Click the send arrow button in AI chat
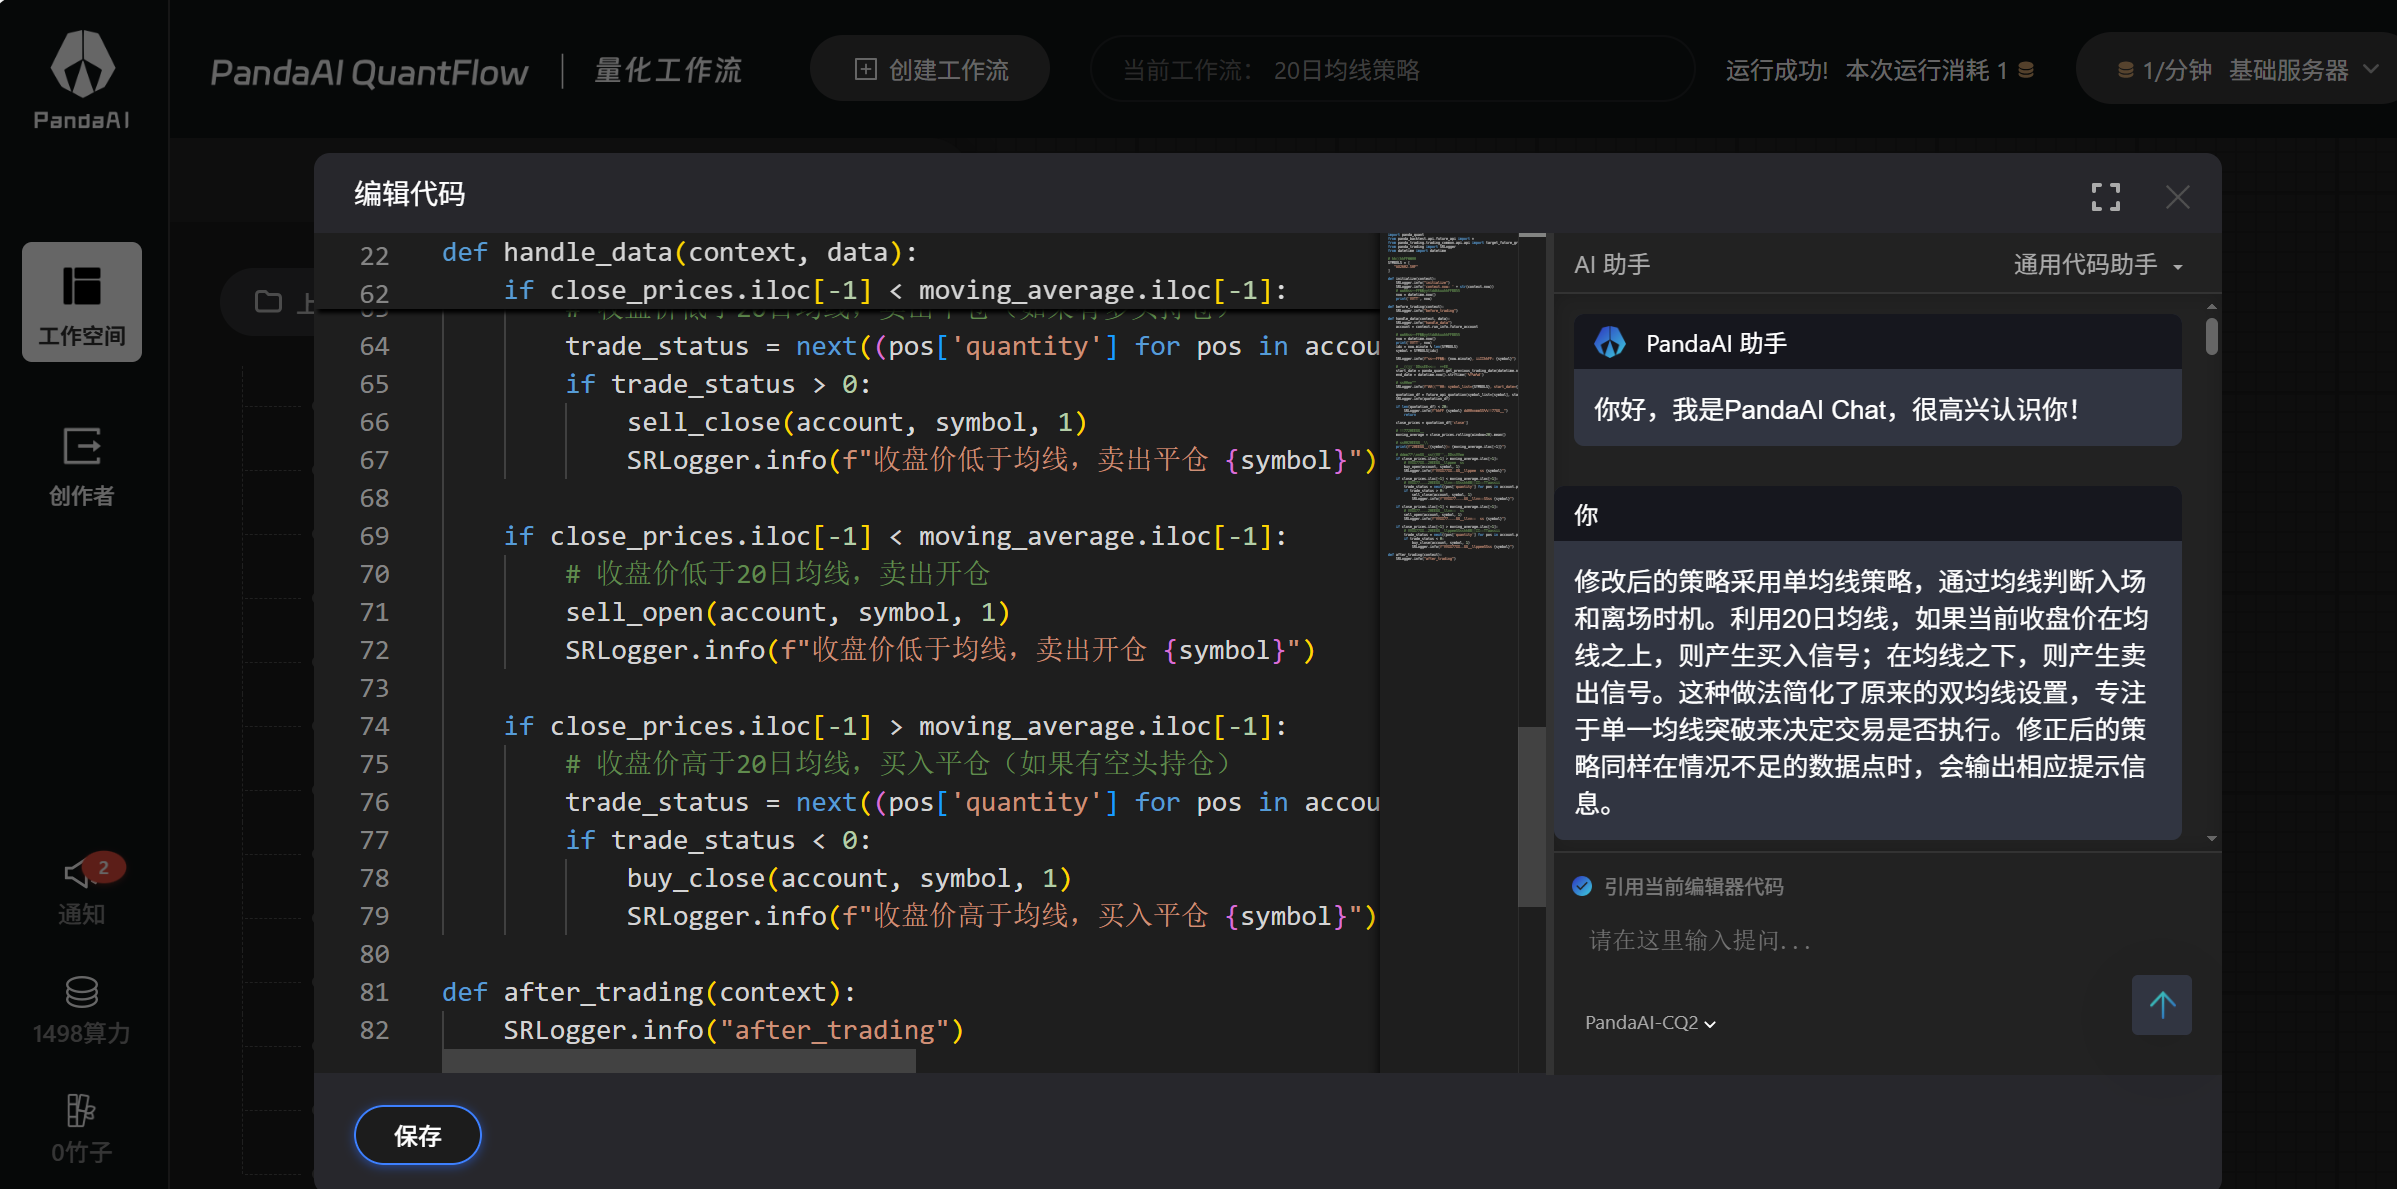The height and width of the screenshot is (1189, 2397). point(2161,1005)
